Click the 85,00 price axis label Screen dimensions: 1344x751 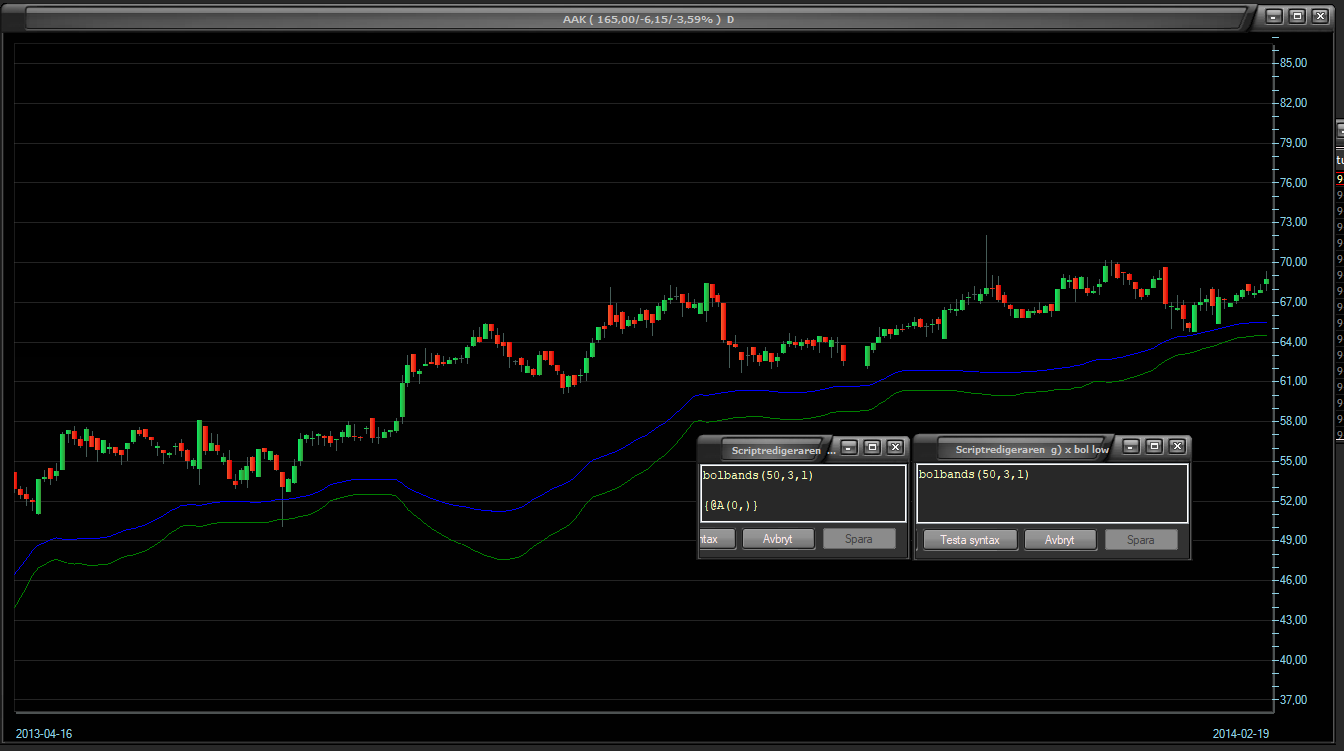coord(1294,63)
